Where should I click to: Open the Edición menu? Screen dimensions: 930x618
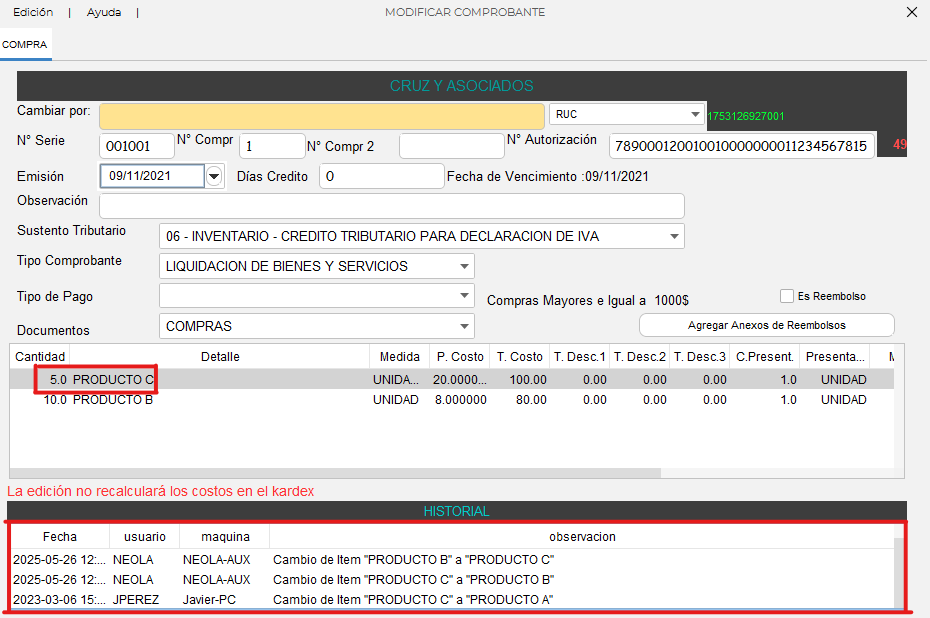(x=33, y=12)
